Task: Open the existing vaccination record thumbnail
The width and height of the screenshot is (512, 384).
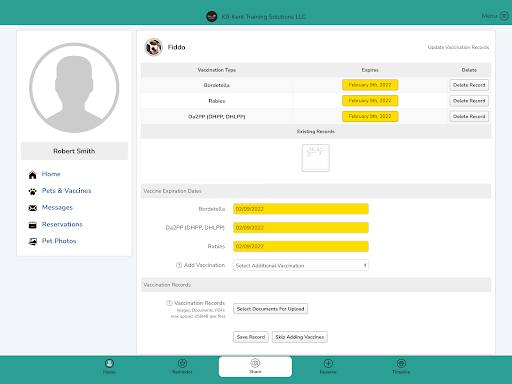Action: tap(316, 158)
